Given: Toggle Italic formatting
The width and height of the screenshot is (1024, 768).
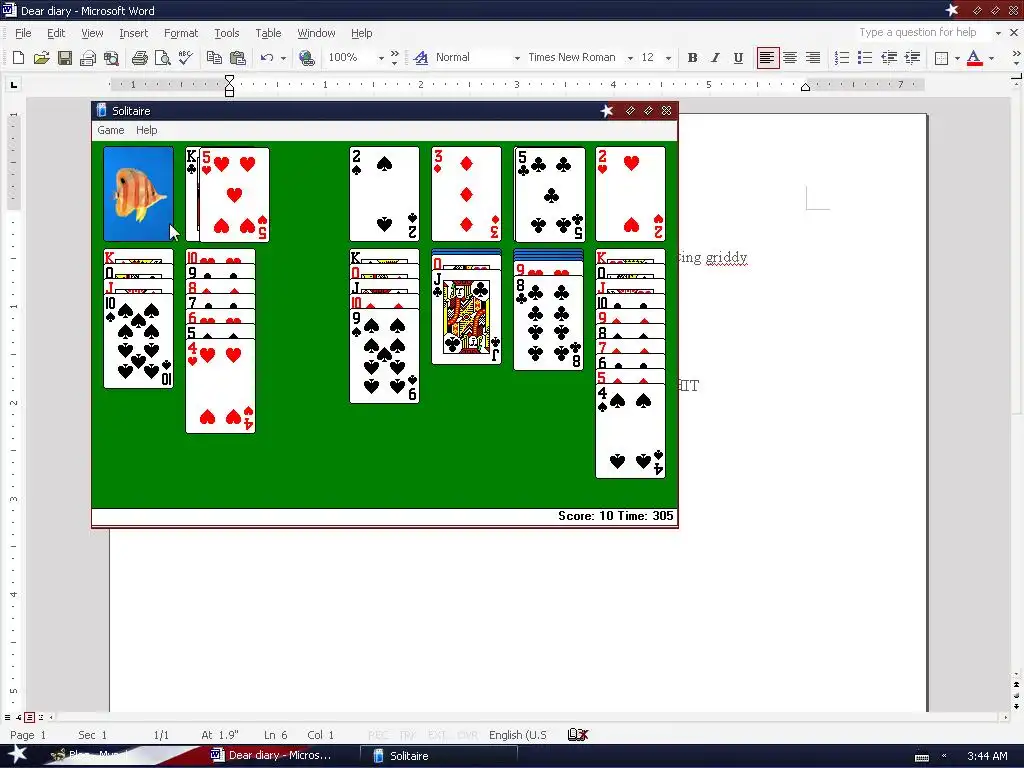Looking at the screenshot, I should tap(715, 58).
